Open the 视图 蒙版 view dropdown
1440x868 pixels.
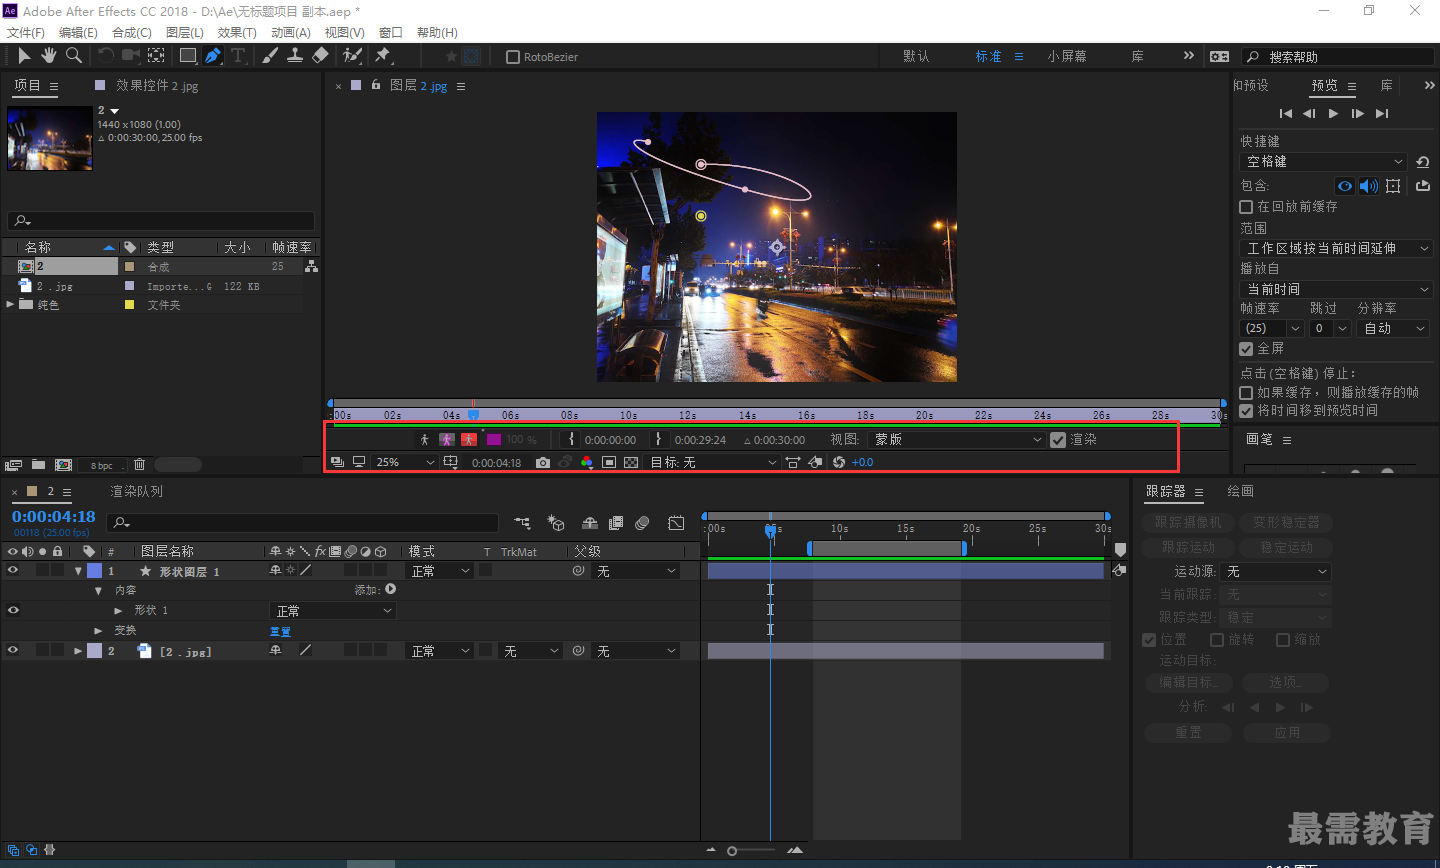click(957, 439)
